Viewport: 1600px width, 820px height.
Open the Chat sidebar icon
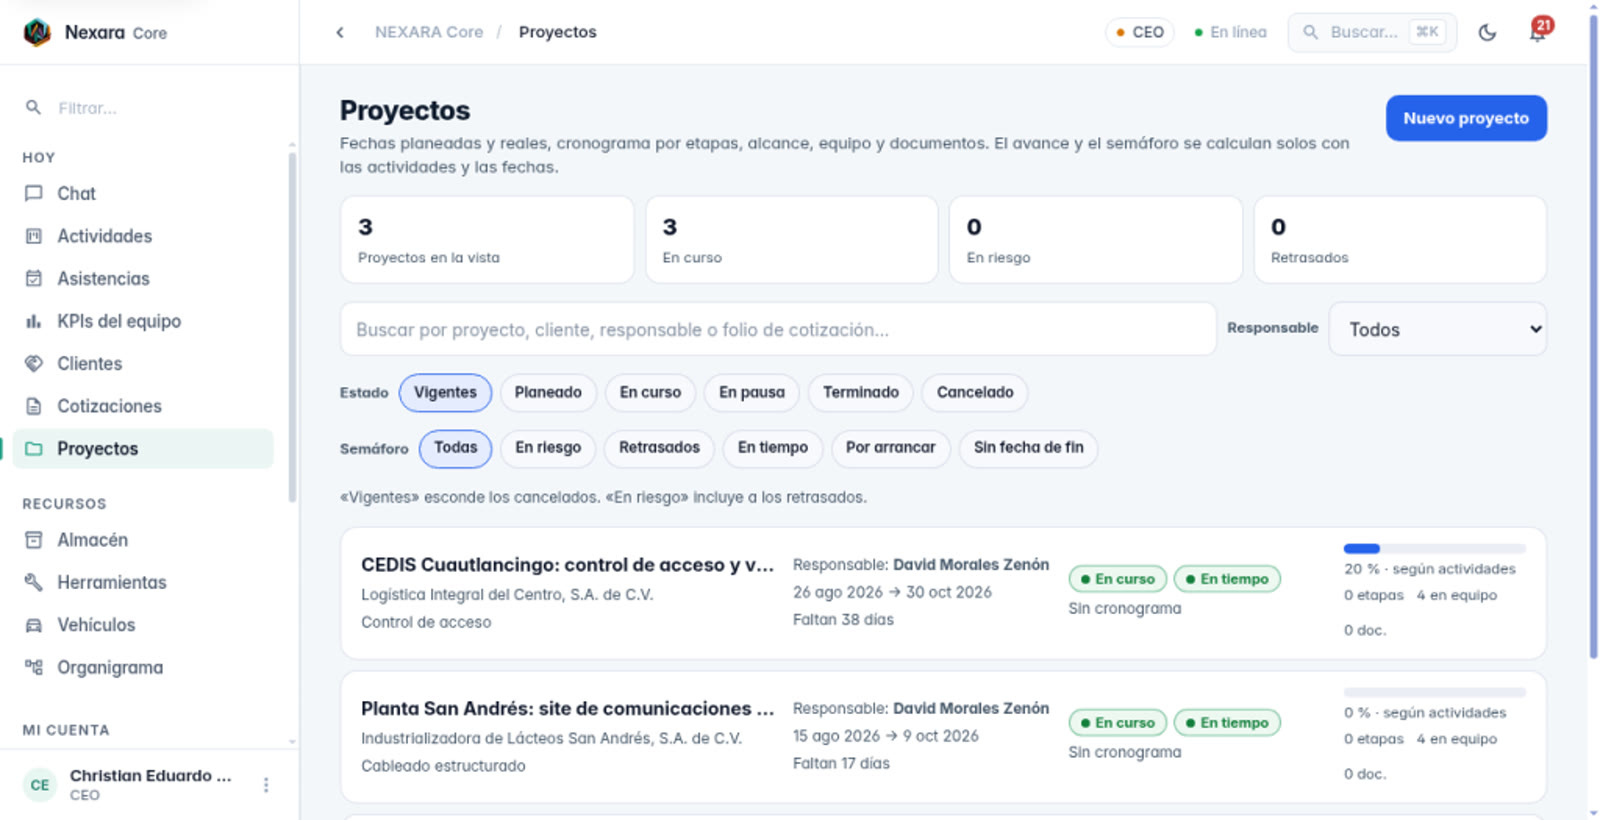point(34,193)
